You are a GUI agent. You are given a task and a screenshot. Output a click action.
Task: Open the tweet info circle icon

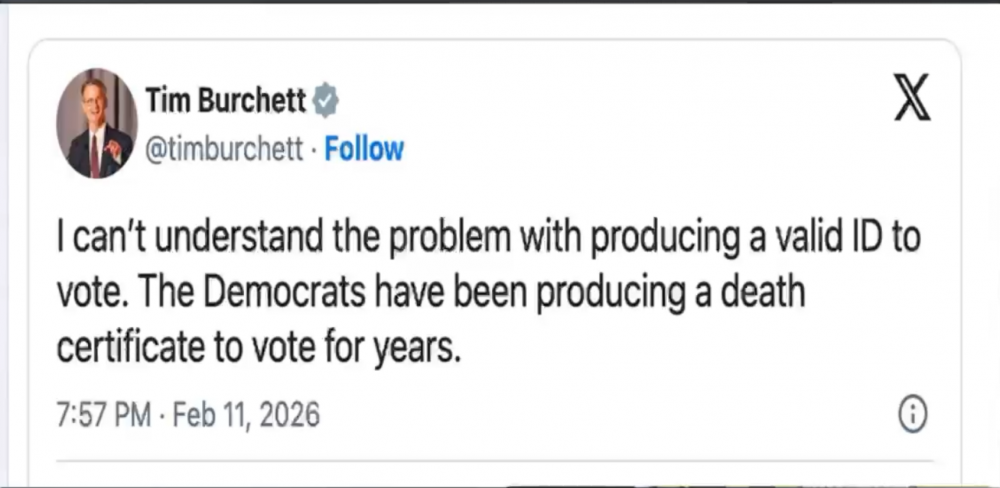click(x=912, y=415)
